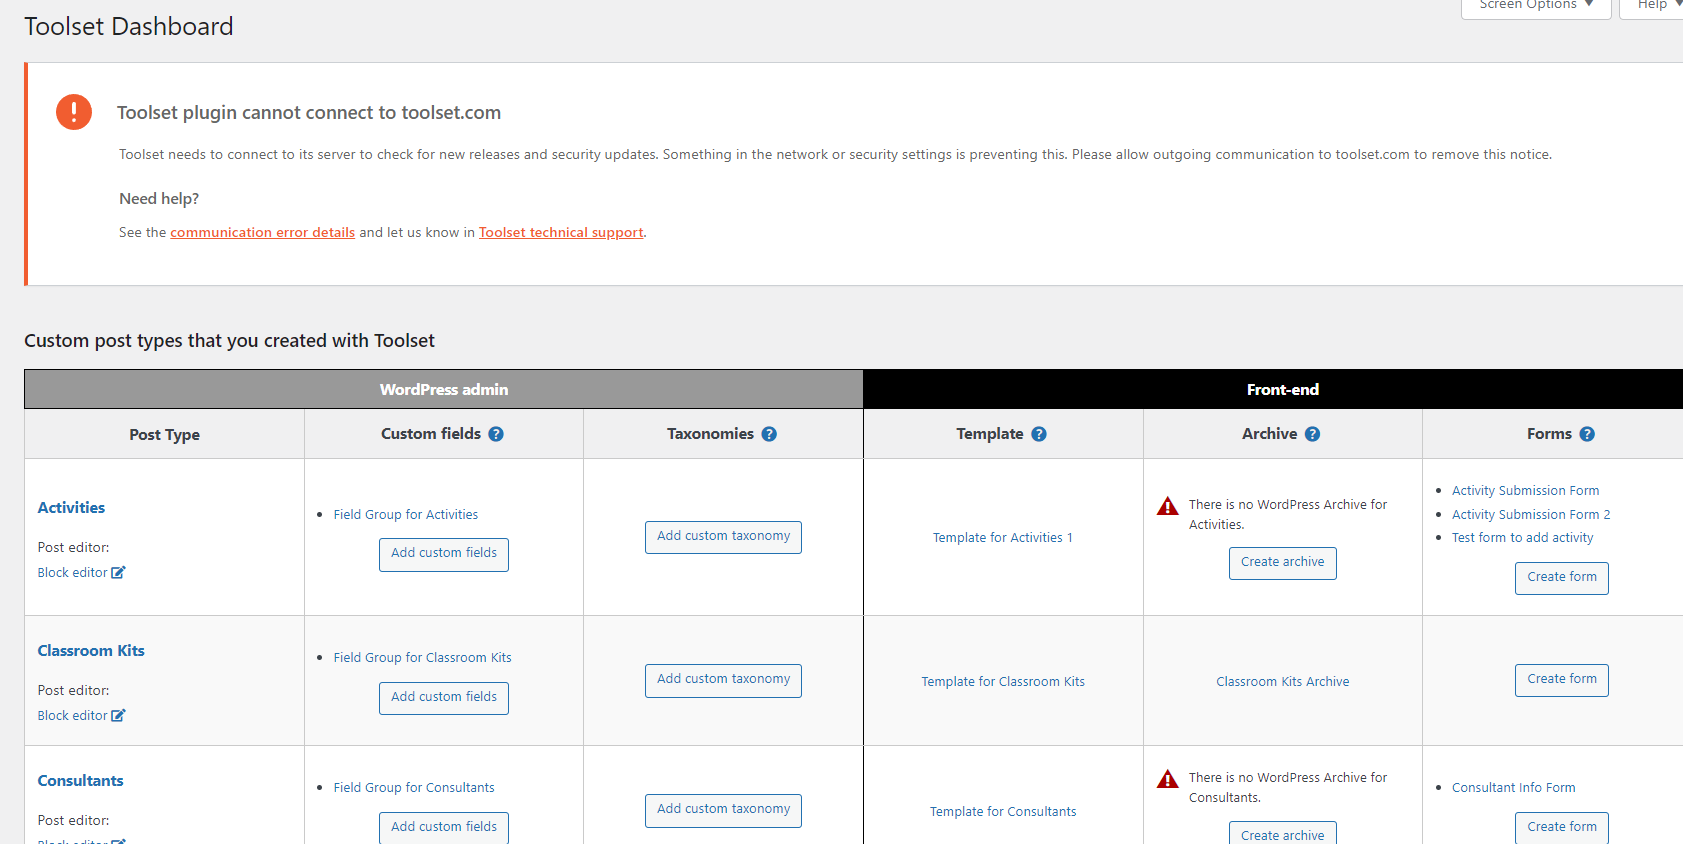Open Template for Consultants

click(1003, 812)
